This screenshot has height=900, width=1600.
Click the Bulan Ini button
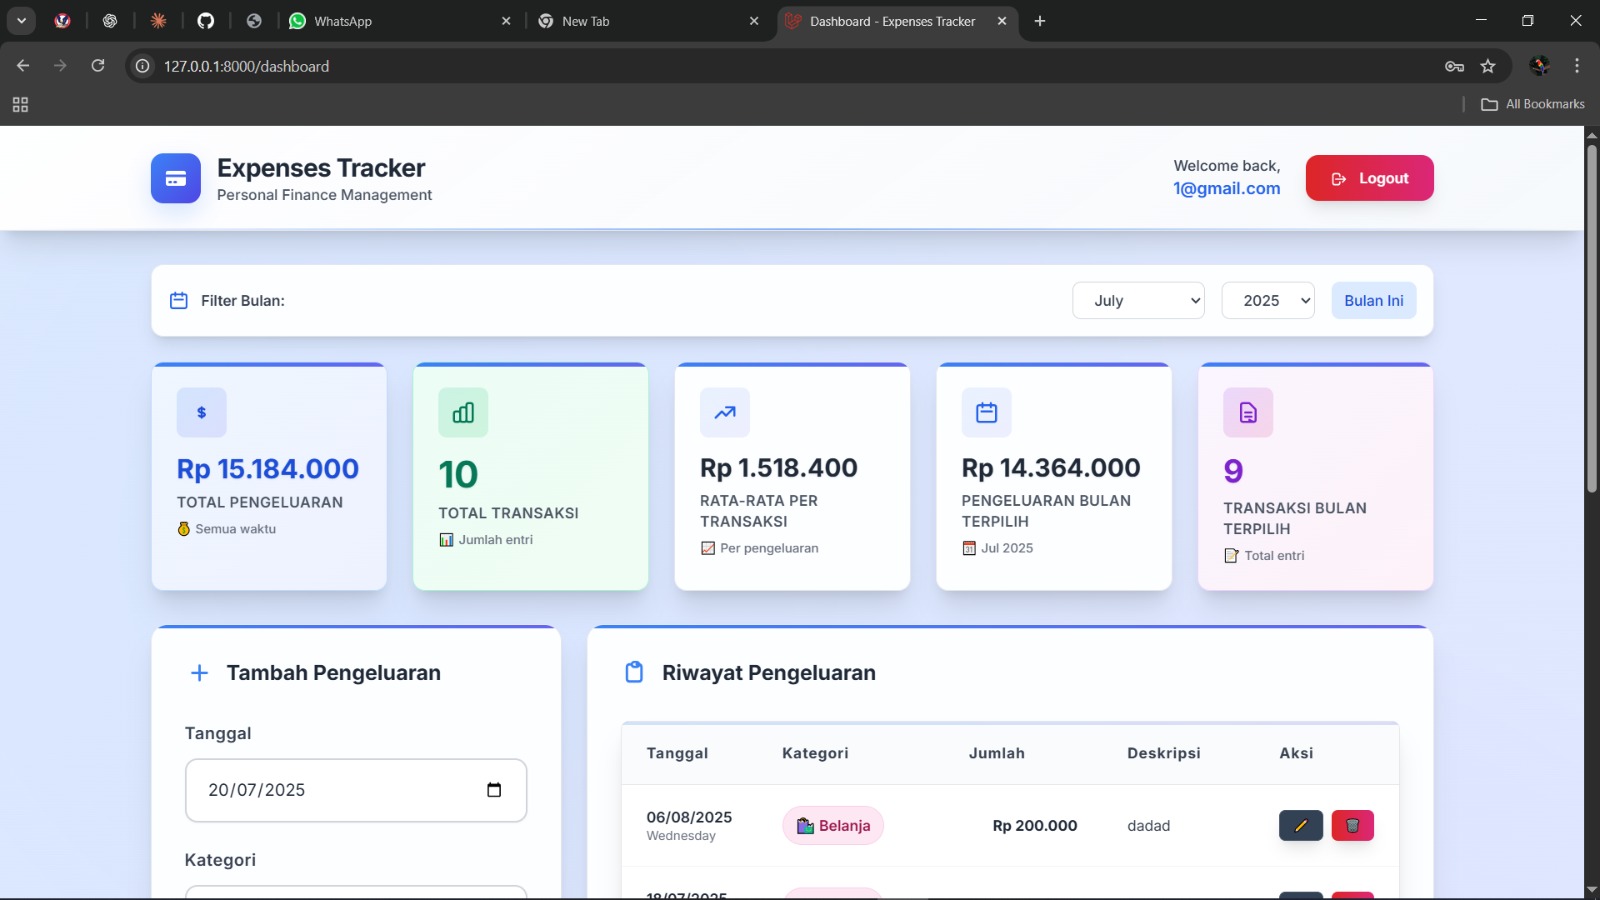[1373, 300]
